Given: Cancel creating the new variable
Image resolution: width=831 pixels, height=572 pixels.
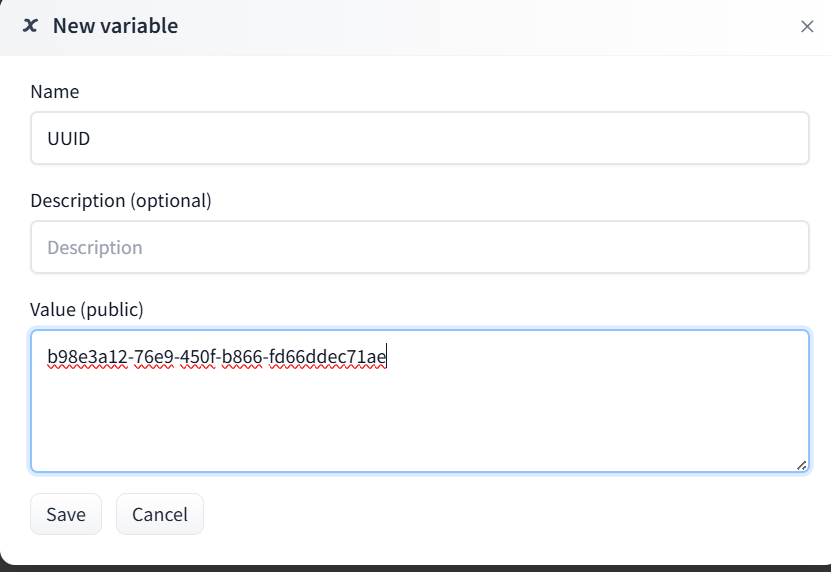Looking at the screenshot, I should (x=160, y=515).
